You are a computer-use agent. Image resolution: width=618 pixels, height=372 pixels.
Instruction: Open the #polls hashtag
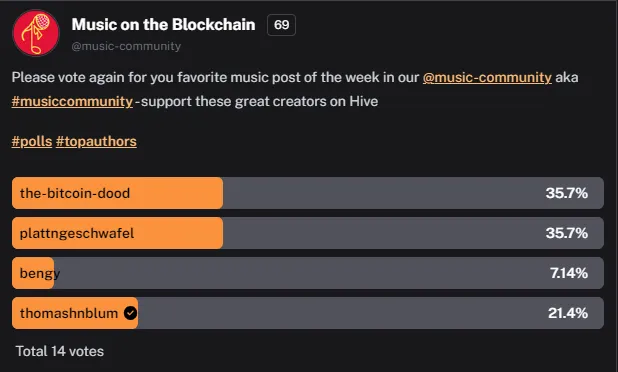coord(32,141)
